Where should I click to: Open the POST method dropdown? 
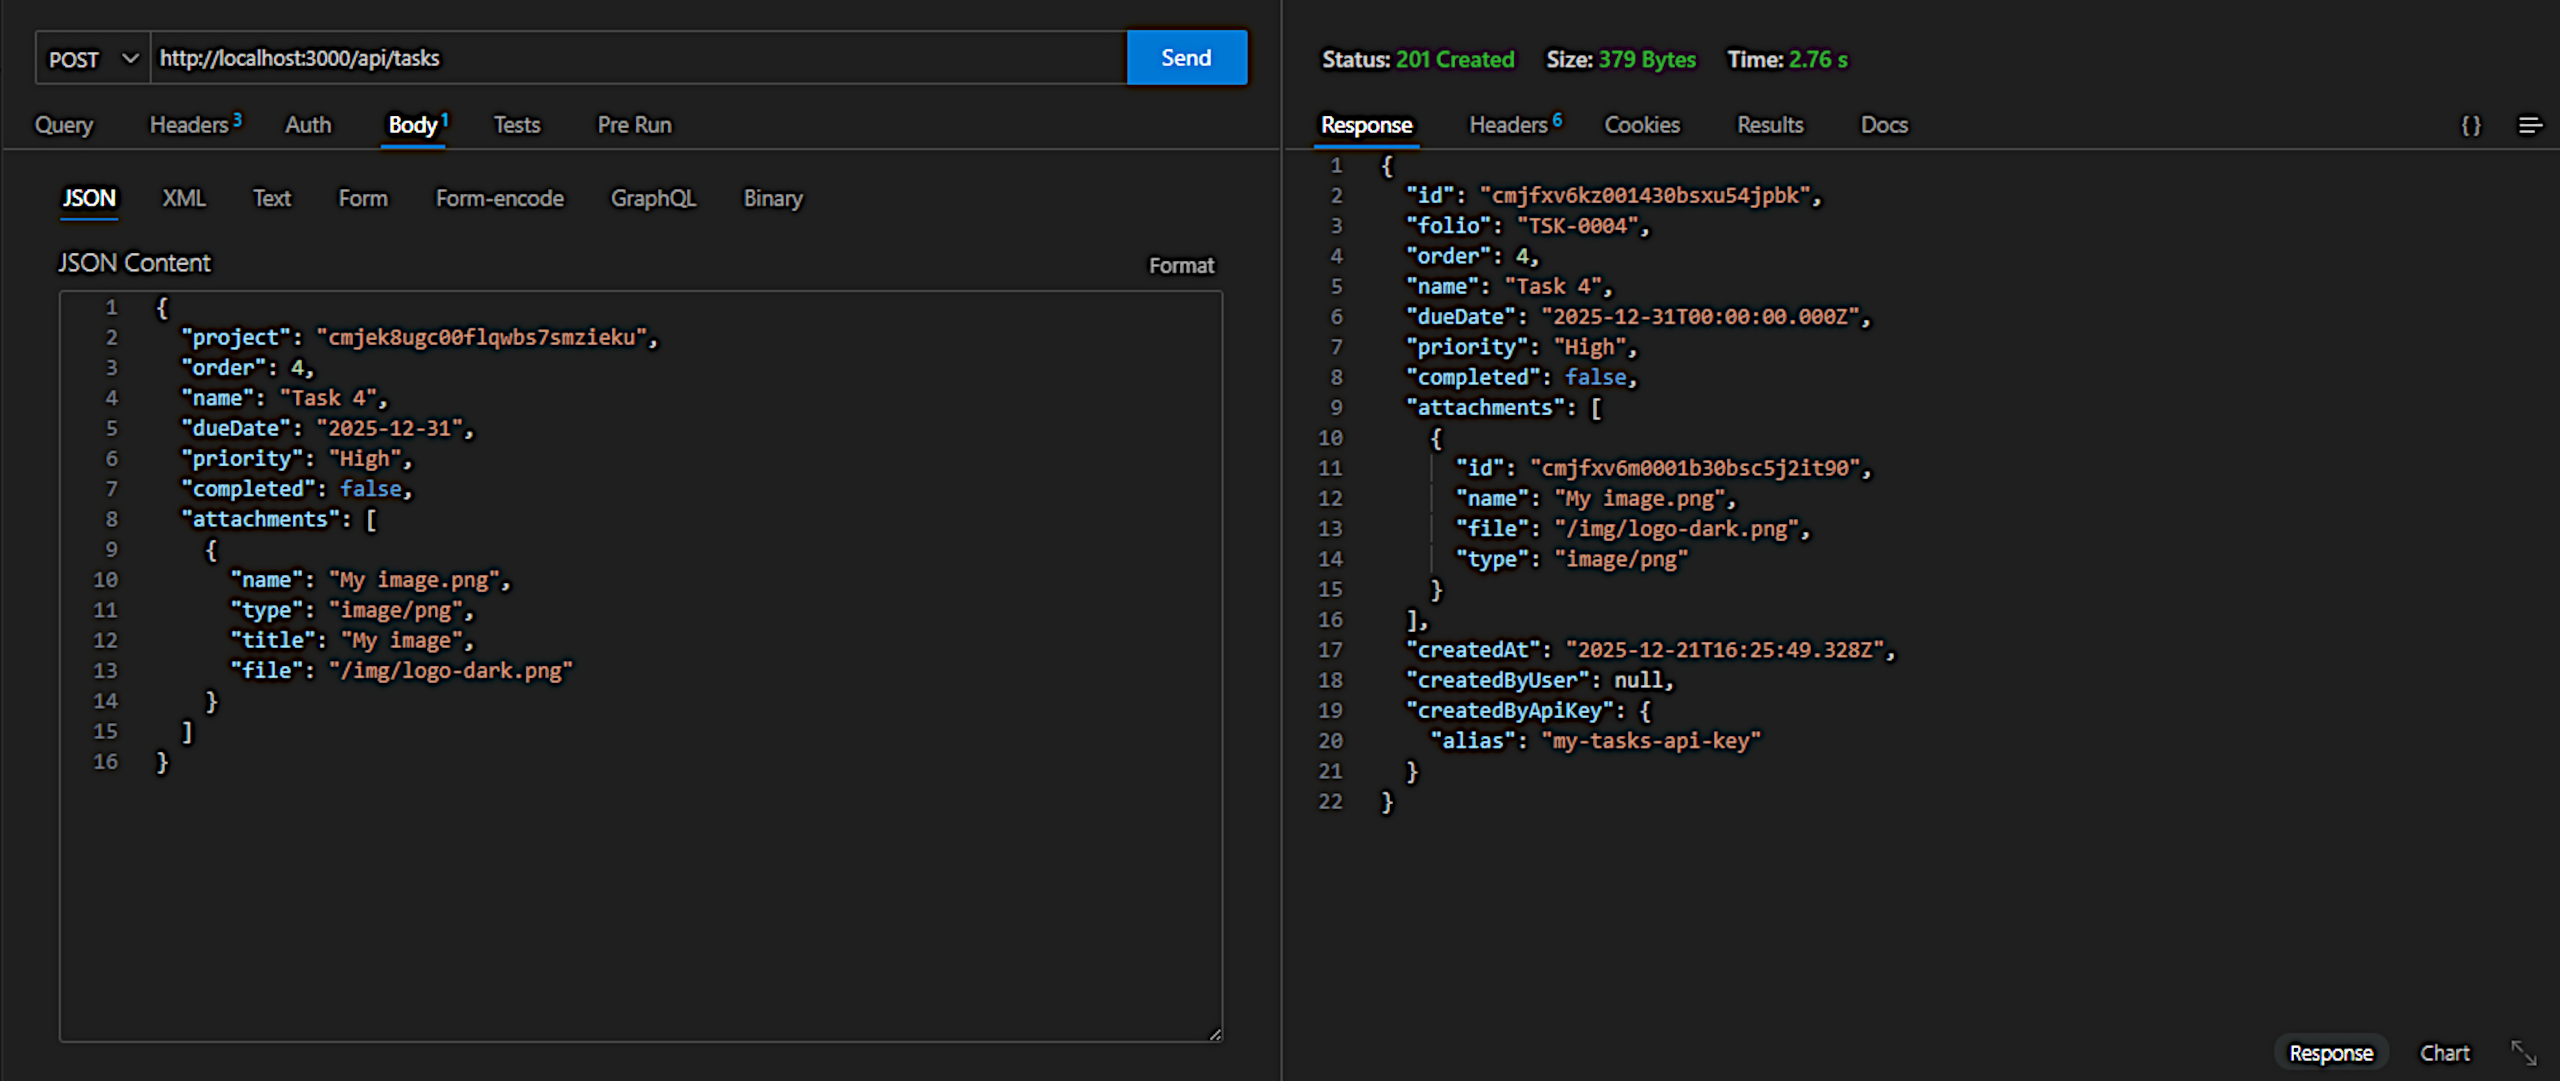(x=92, y=59)
